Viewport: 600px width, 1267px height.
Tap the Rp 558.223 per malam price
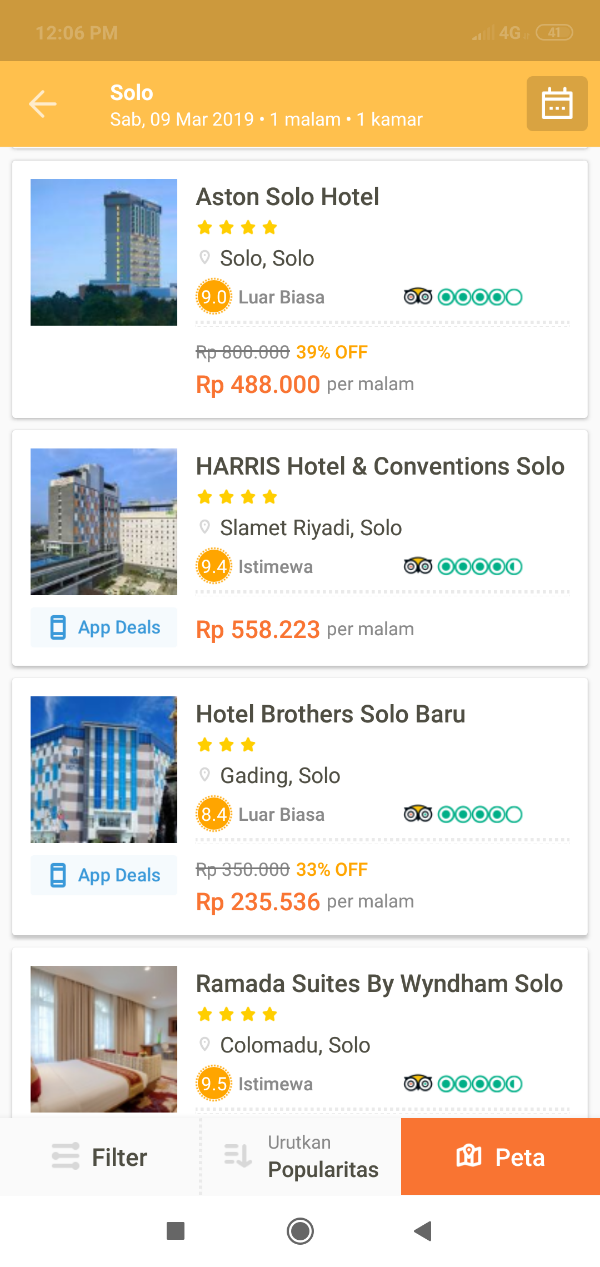304,629
